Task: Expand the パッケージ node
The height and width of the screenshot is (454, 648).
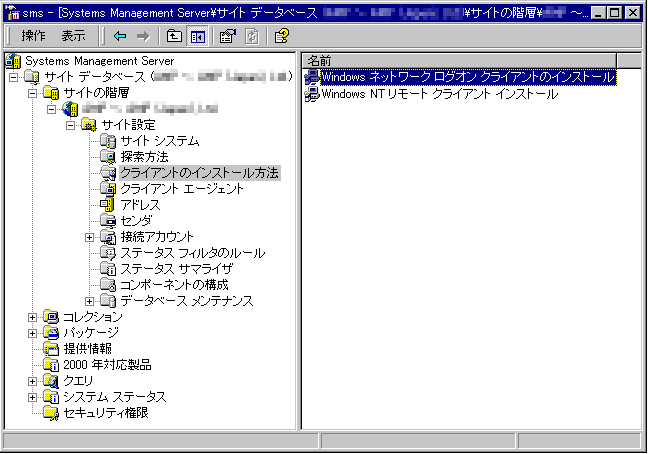Action: [32, 333]
